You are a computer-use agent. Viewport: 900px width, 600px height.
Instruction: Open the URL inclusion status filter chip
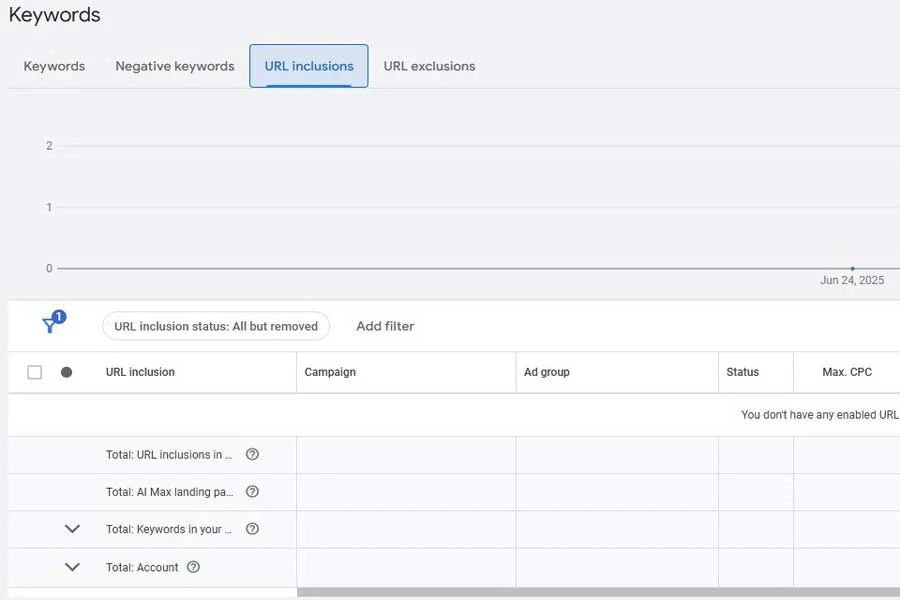coord(216,326)
